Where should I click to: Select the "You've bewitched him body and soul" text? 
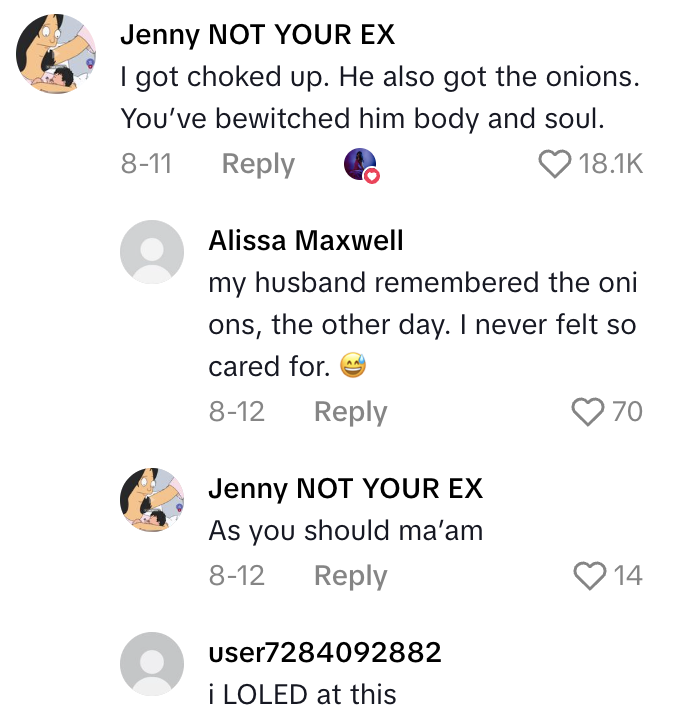[362, 118]
